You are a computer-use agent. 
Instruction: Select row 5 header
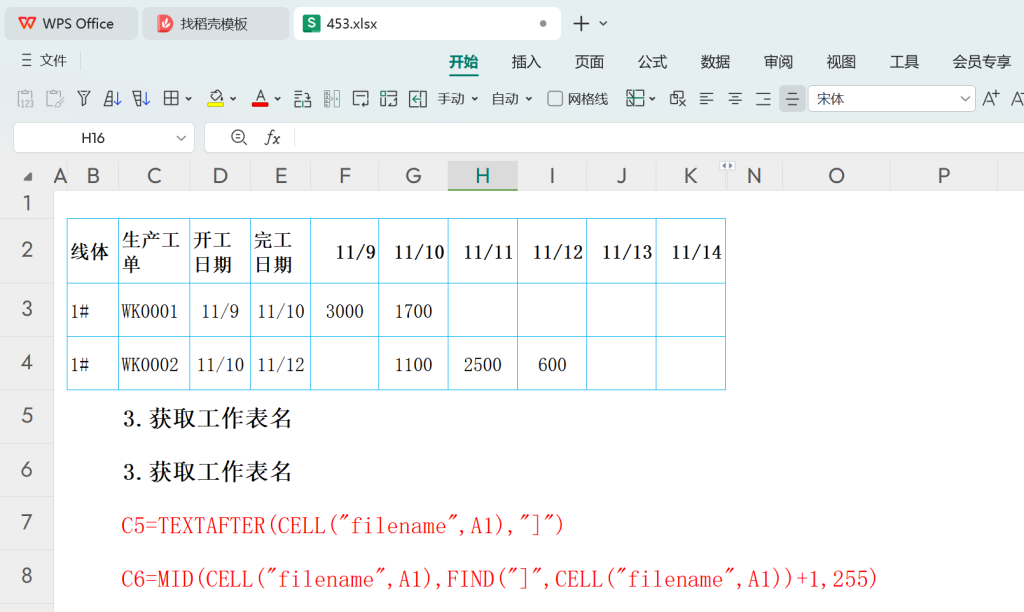click(27, 416)
